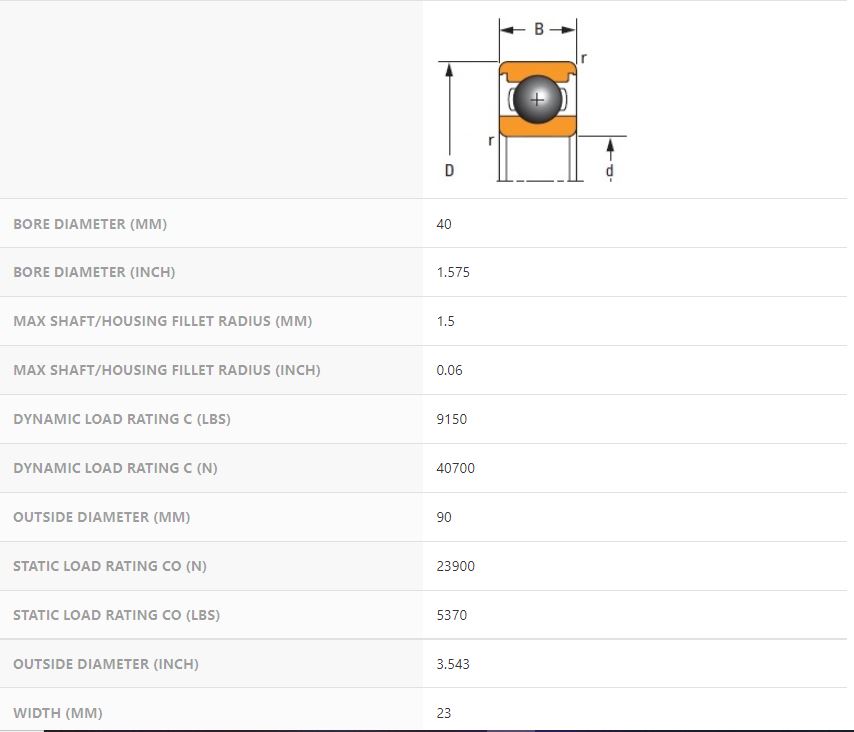Click the outside diameter value 90

tap(444, 517)
